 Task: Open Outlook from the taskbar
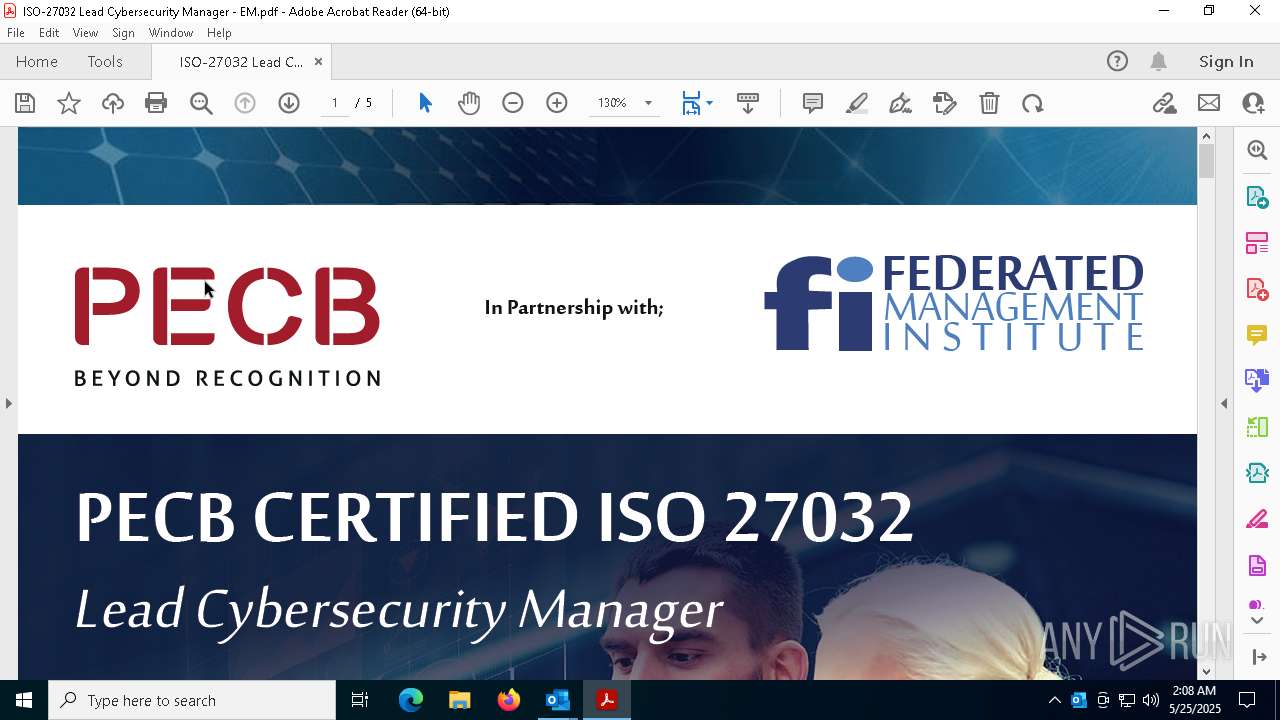(x=557, y=700)
